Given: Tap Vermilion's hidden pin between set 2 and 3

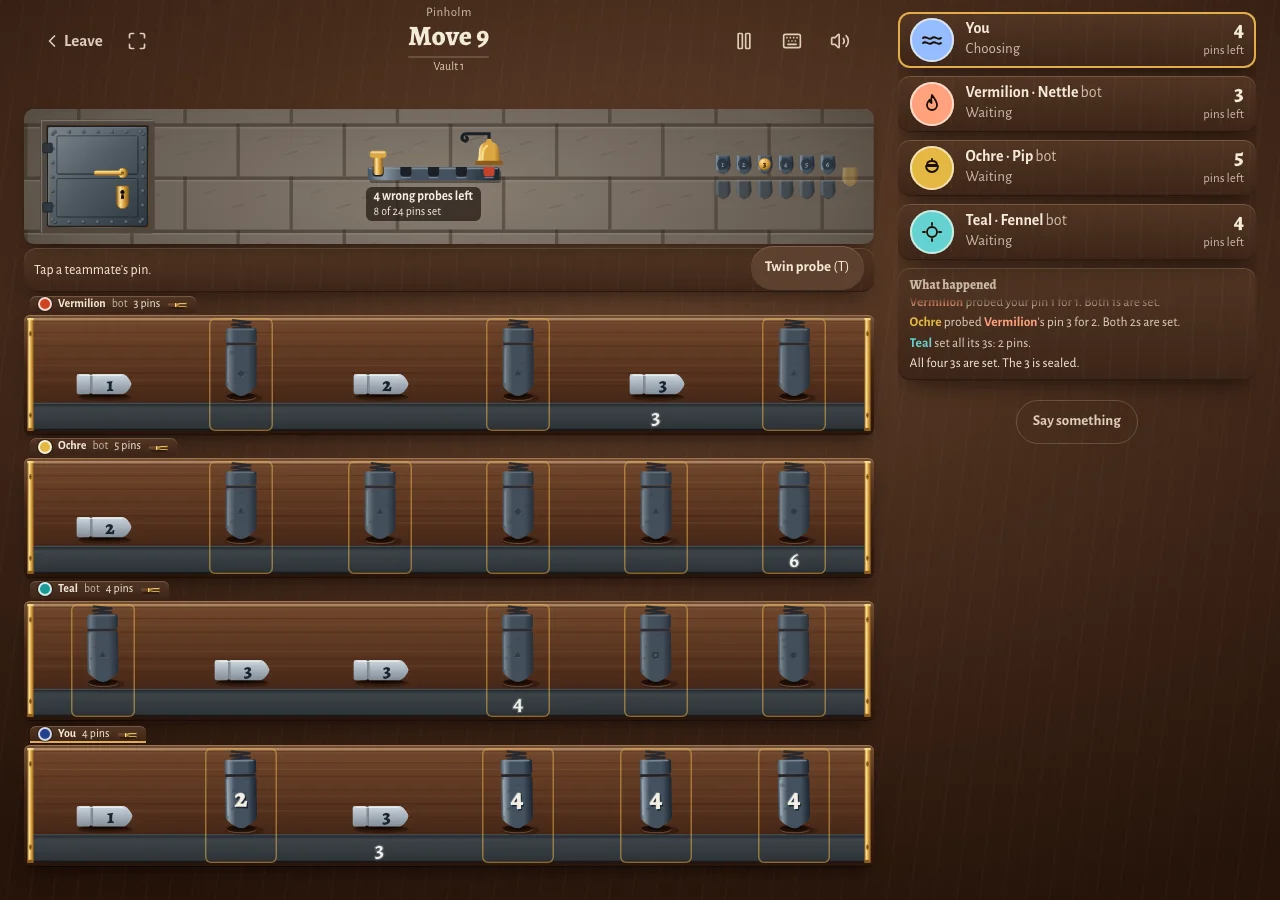Looking at the screenshot, I should (518, 375).
